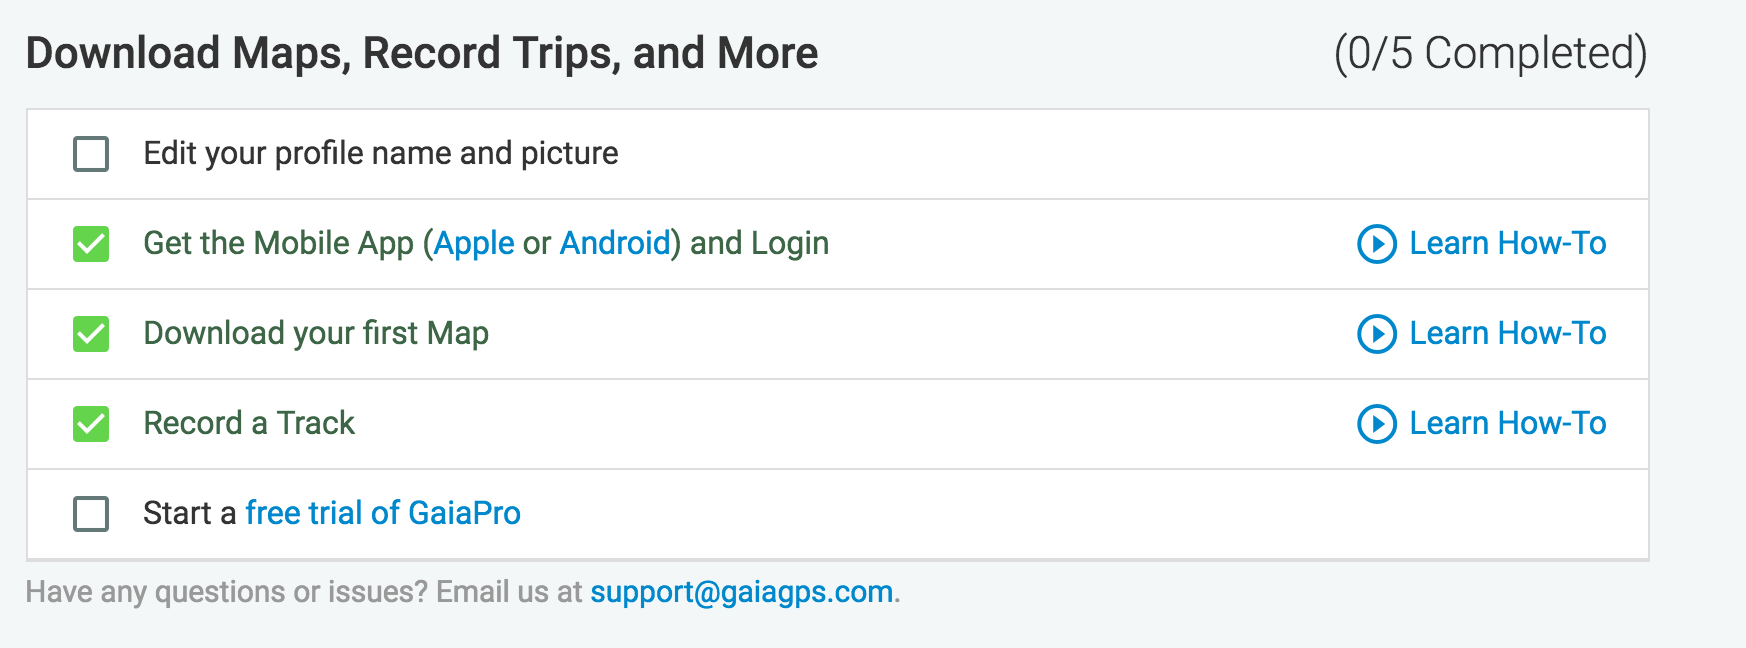
Task: Click the 0/5 Completed counter
Action: click(1490, 54)
